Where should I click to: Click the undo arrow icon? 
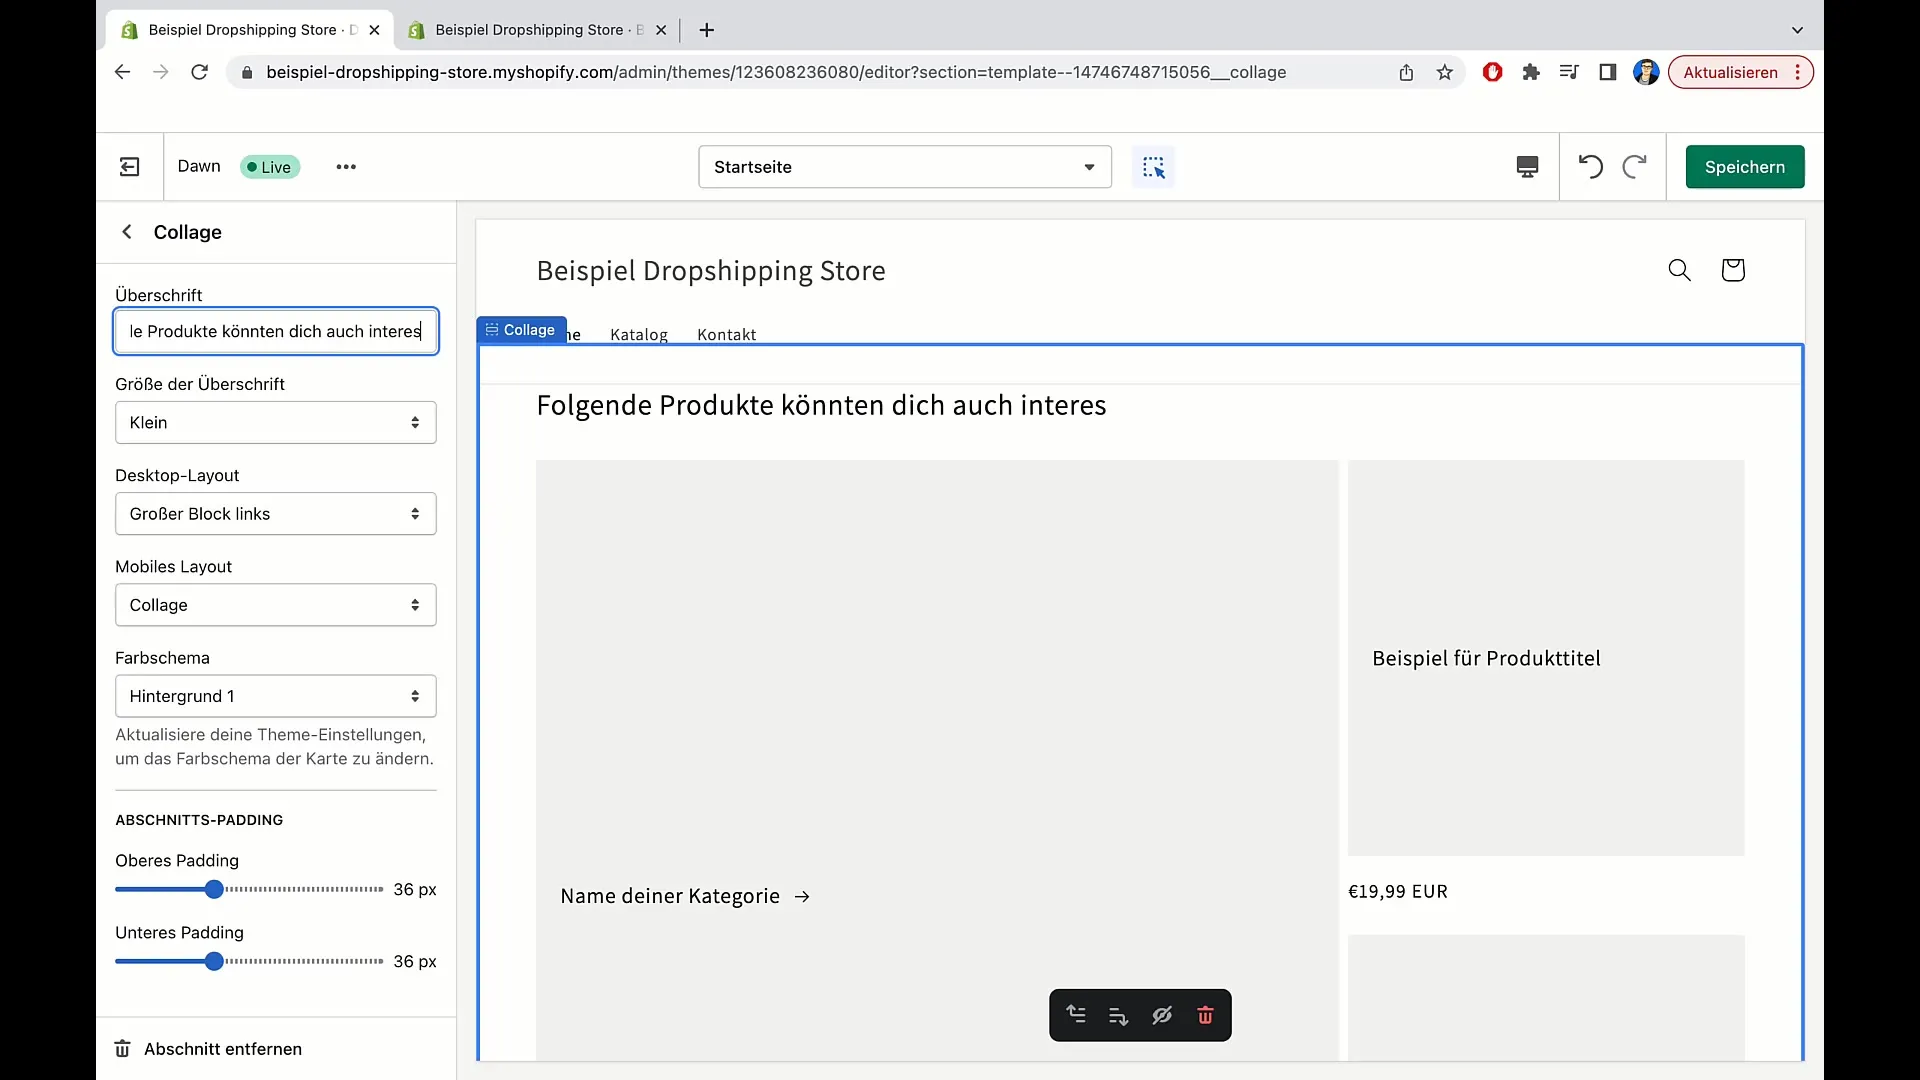pyautogui.click(x=1590, y=167)
